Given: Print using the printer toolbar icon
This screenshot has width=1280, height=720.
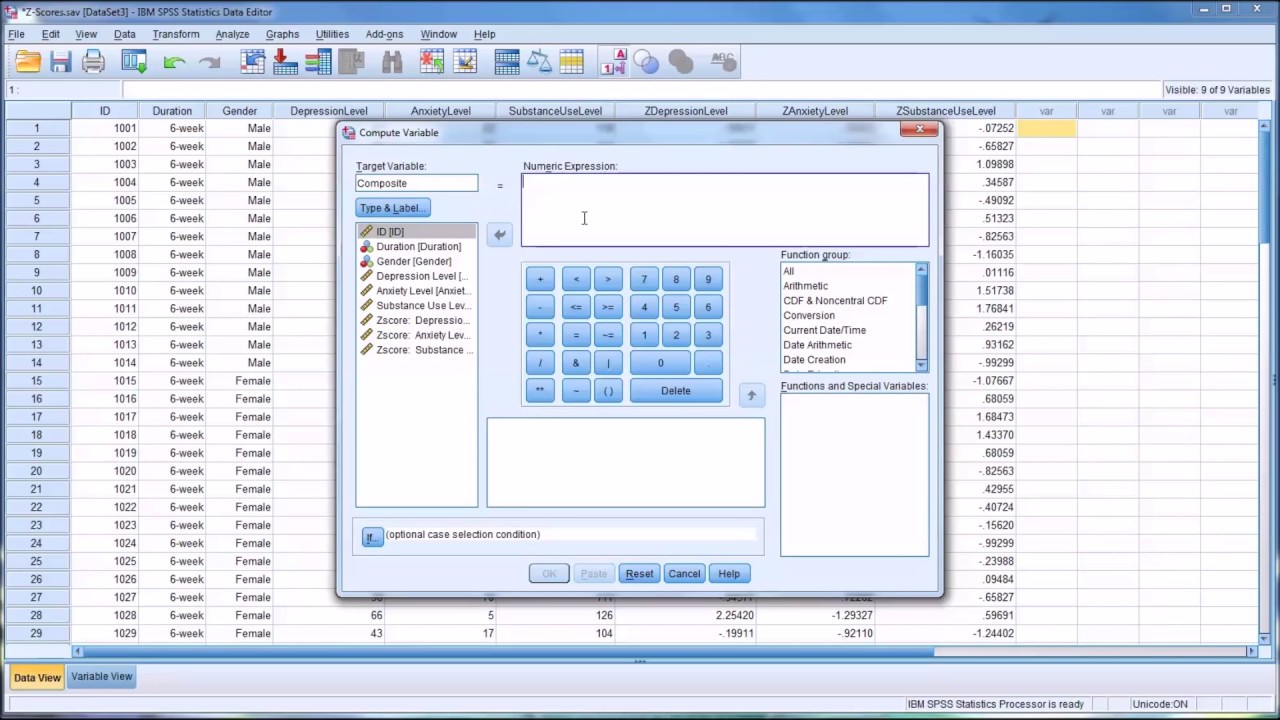Looking at the screenshot, I should (x=94, y=62).
